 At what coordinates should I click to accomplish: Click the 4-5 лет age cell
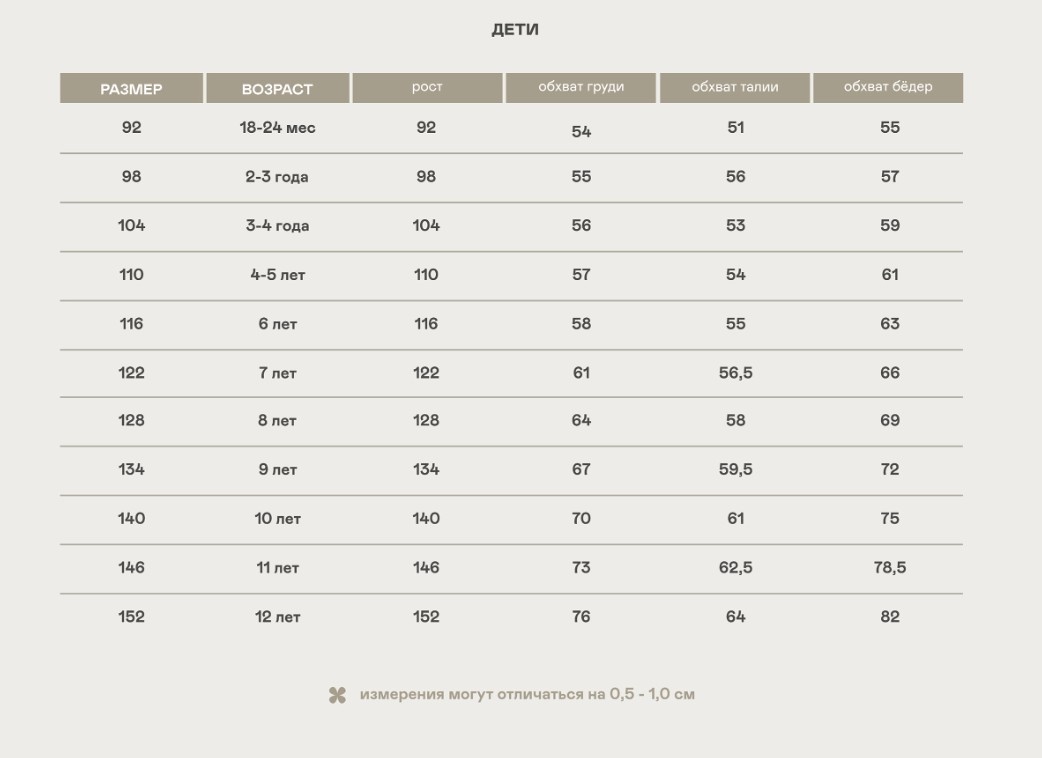pyautogui.click(x=277, y=274)
